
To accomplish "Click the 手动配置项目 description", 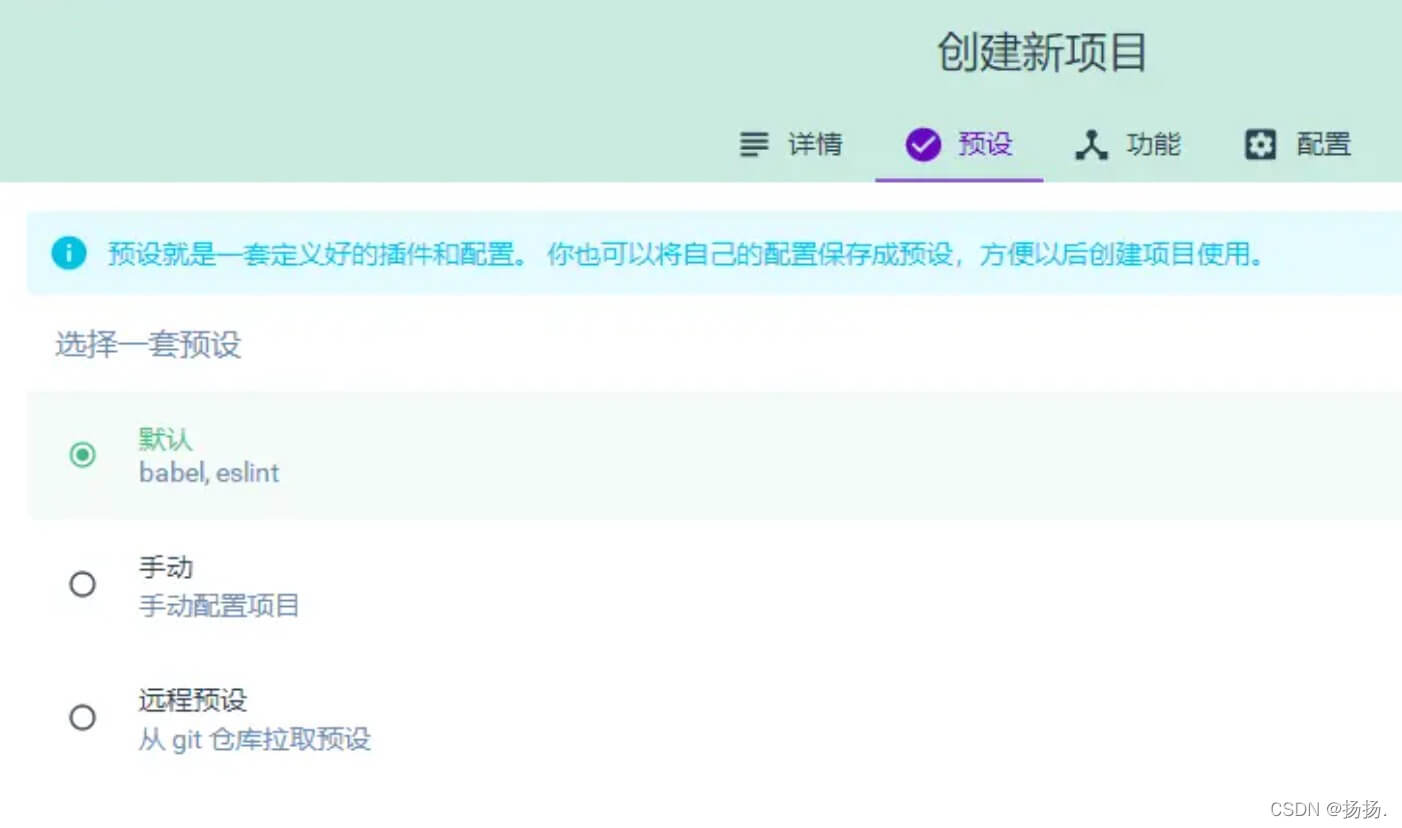I will point(219,605).
